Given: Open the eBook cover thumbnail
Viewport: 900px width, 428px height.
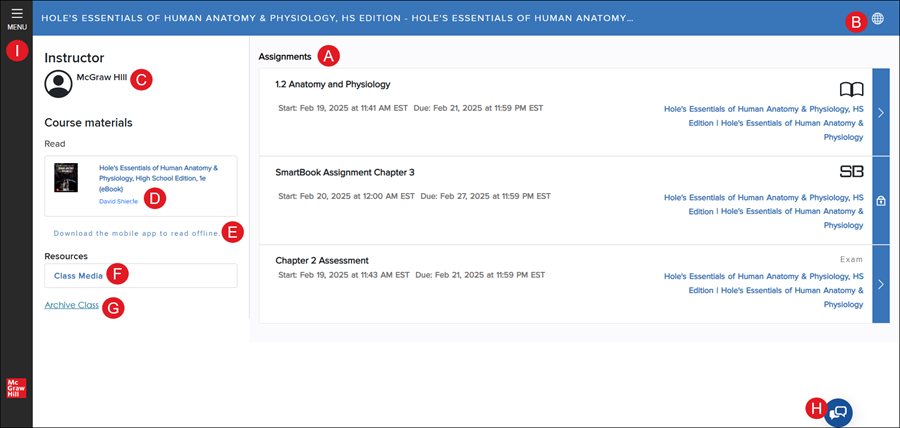Looking at the screenshot, I should [67, 178].
